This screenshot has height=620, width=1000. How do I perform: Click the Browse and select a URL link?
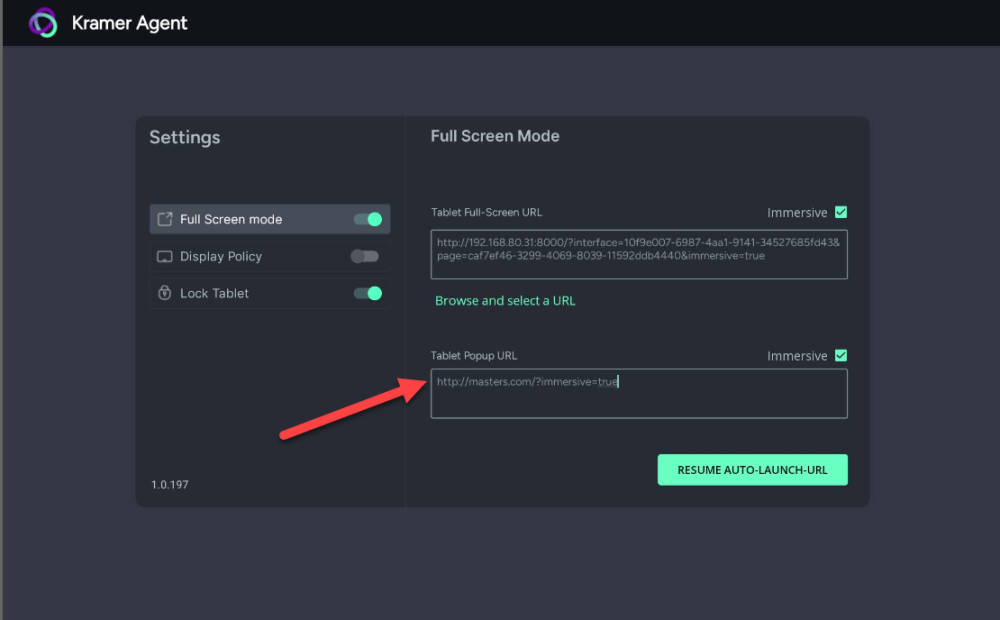tap(505, 301)
